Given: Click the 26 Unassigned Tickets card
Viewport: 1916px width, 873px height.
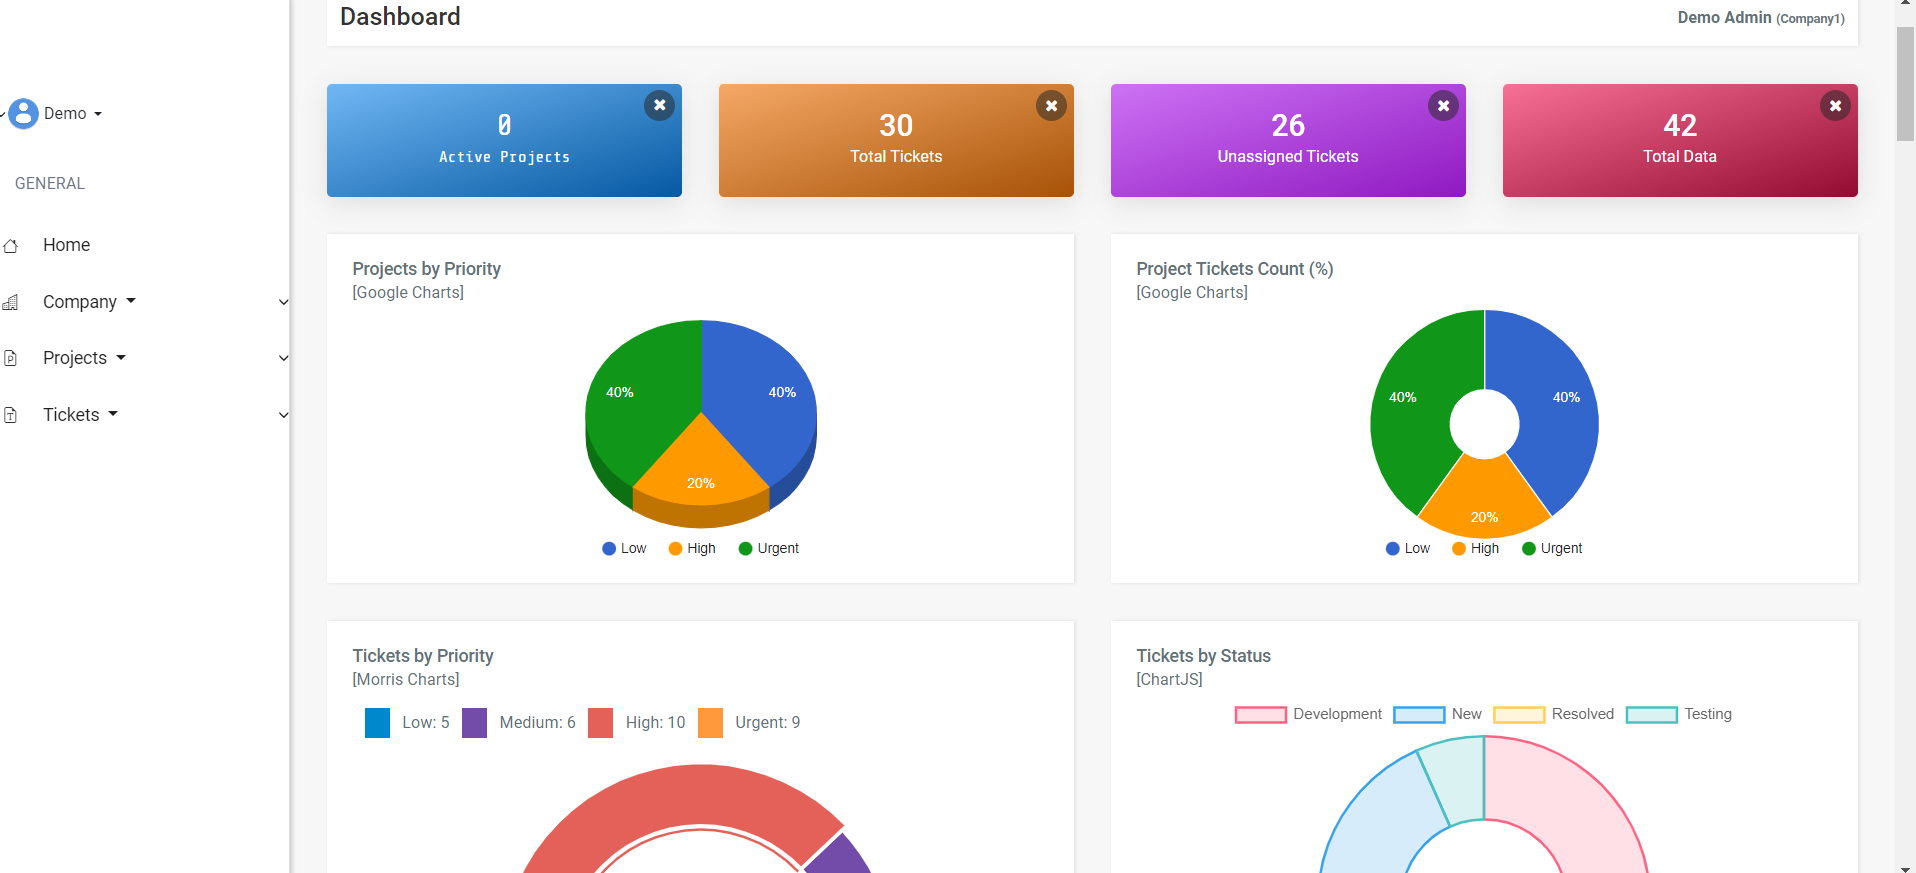Looking at the screenshot, I should click(1288, 140).
